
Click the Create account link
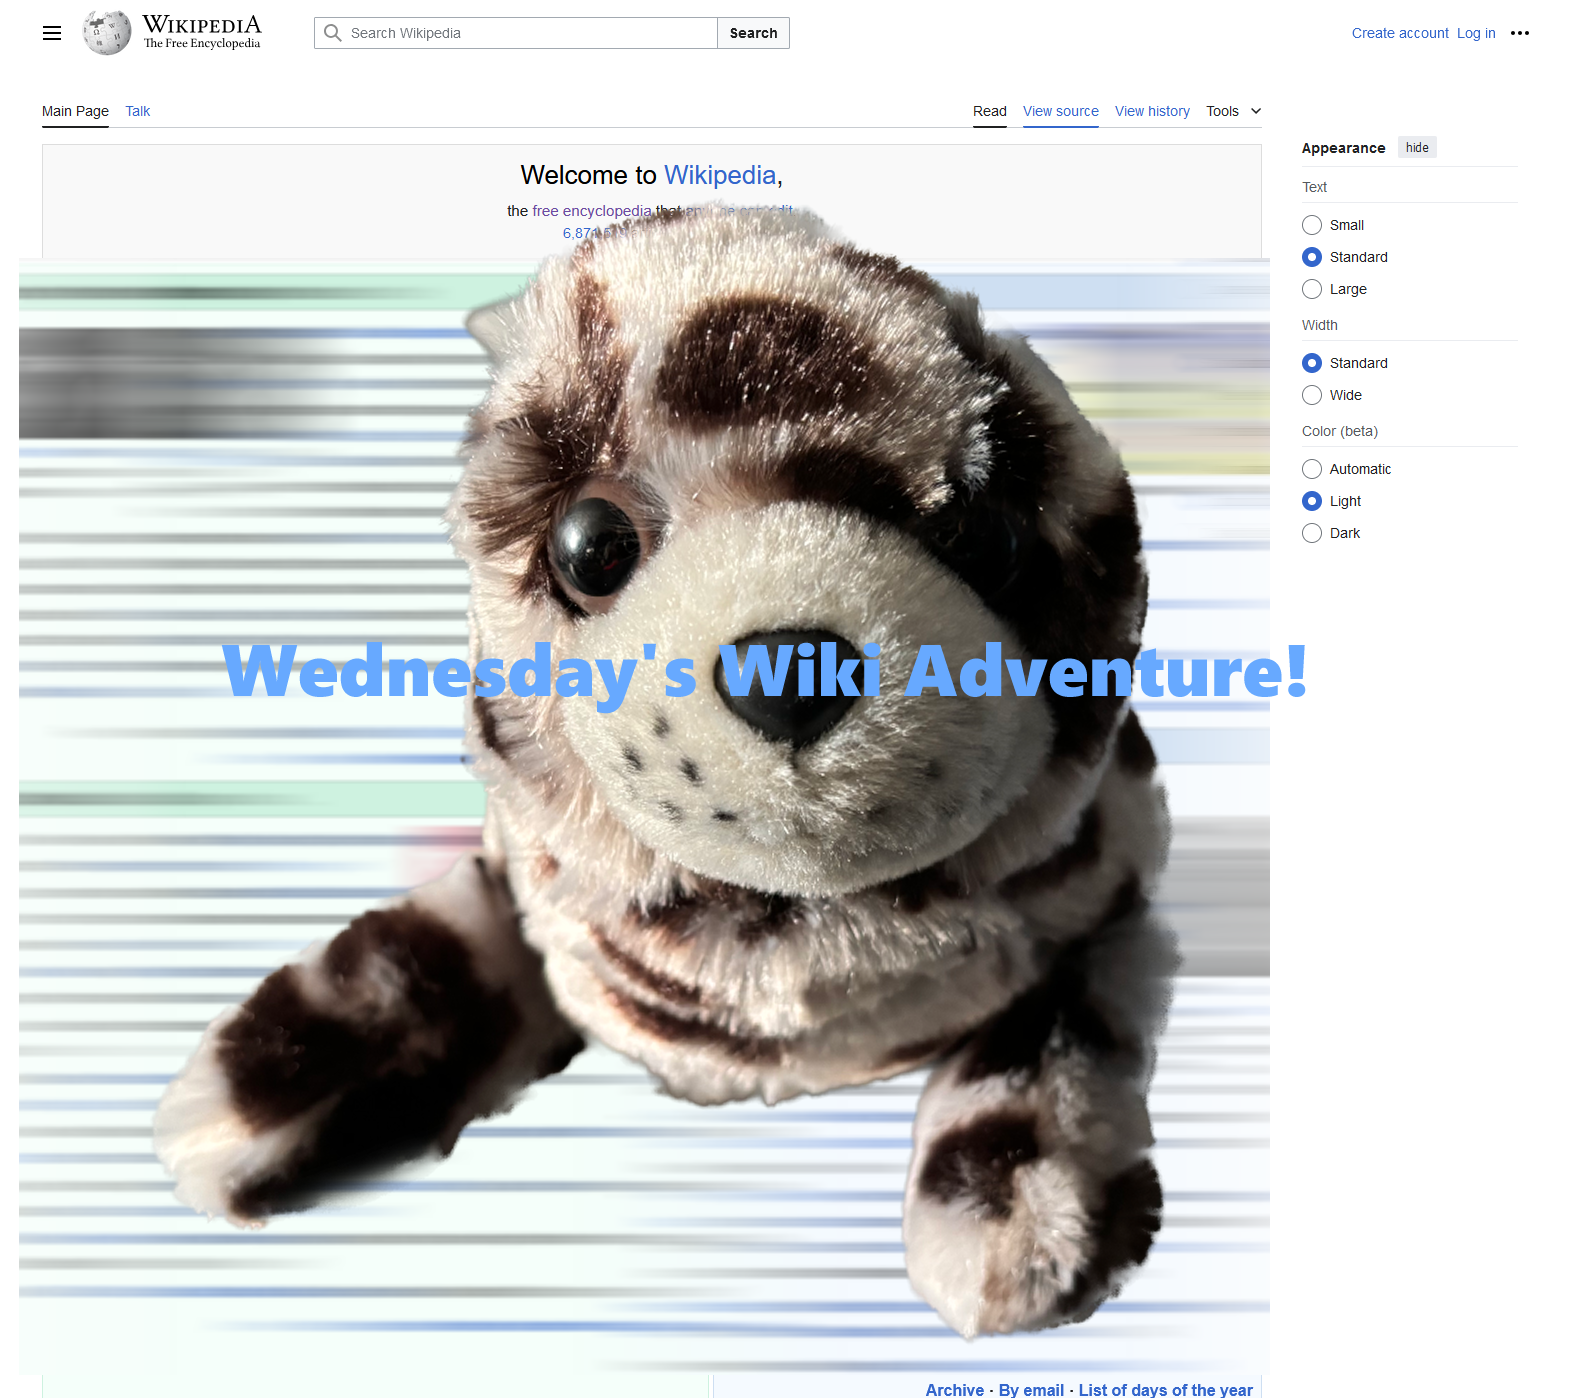[x=1399, y=33]
